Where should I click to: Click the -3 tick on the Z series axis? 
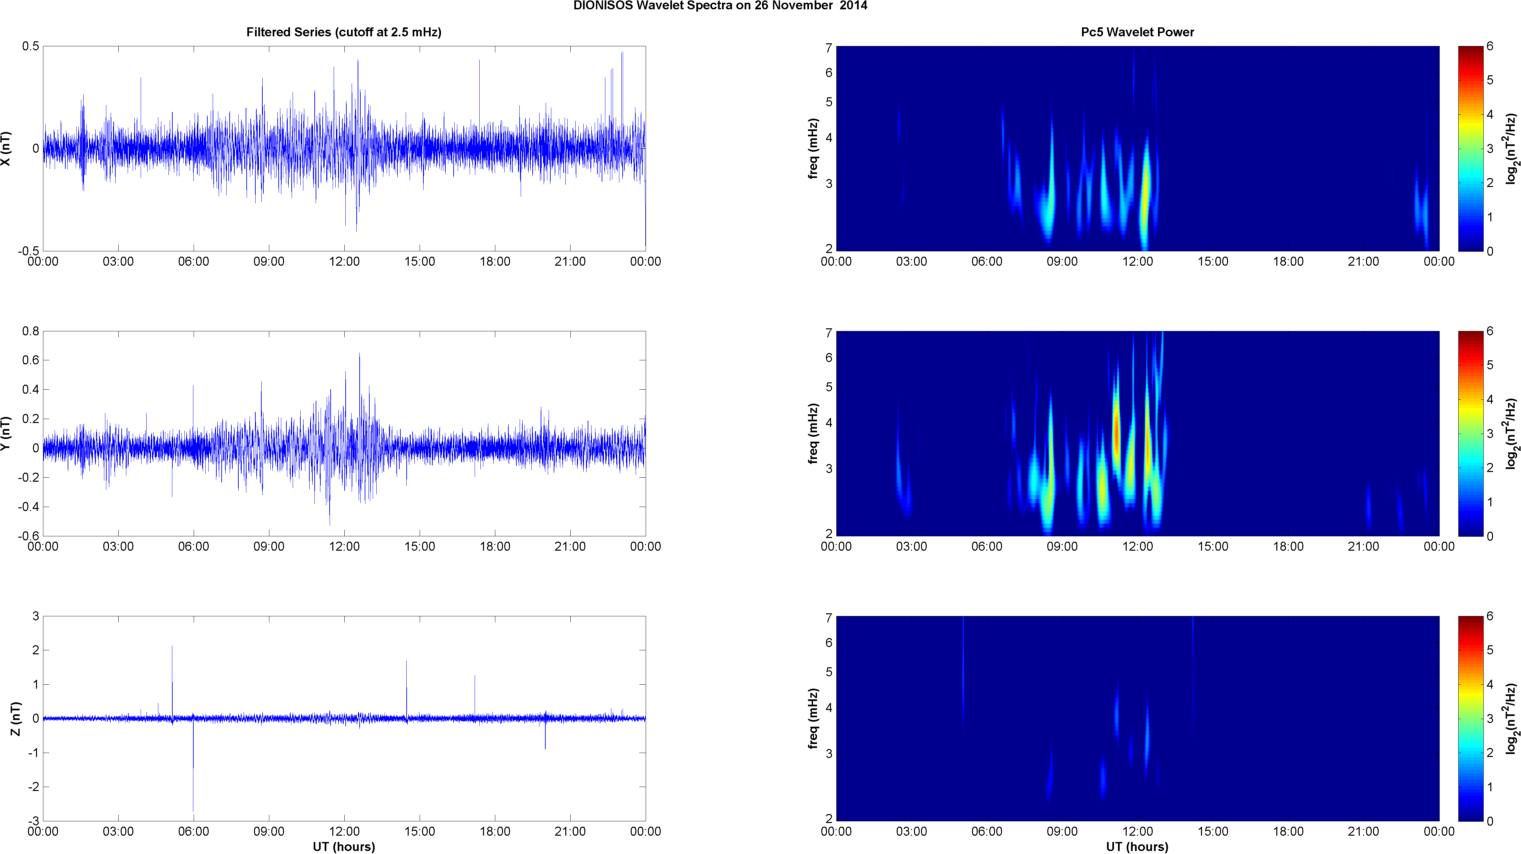point(34,821)
